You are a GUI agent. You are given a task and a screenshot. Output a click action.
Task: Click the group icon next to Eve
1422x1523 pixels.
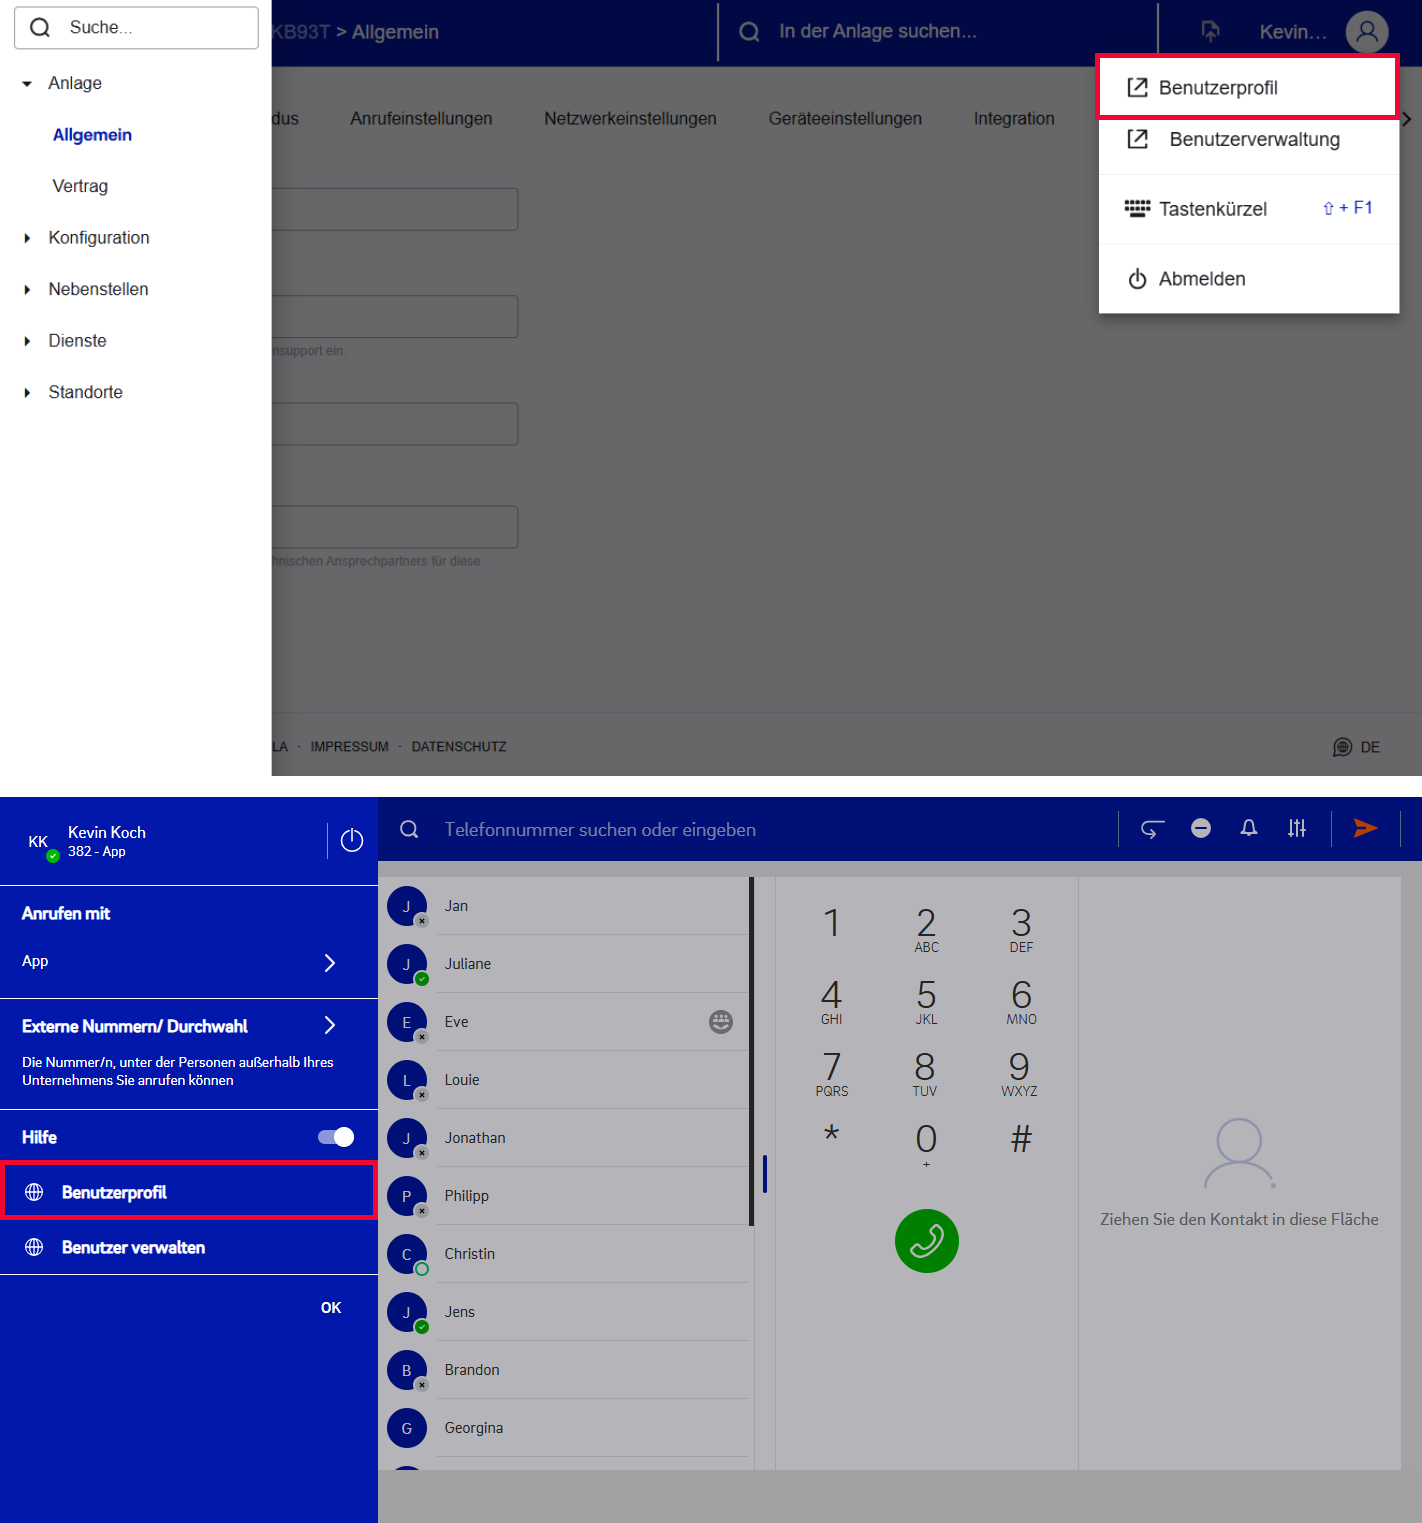tap(720, 1022)
